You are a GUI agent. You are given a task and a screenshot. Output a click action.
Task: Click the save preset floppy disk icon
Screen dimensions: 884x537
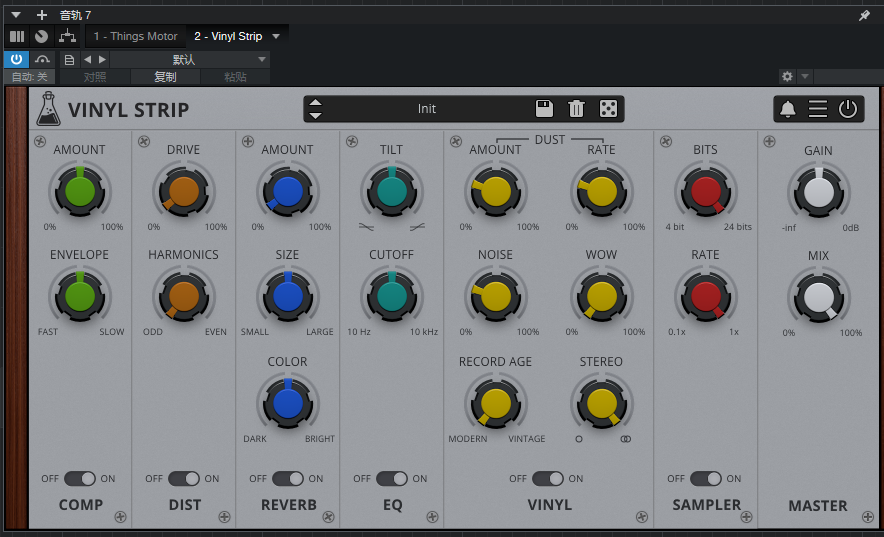(x=544, y=108)
